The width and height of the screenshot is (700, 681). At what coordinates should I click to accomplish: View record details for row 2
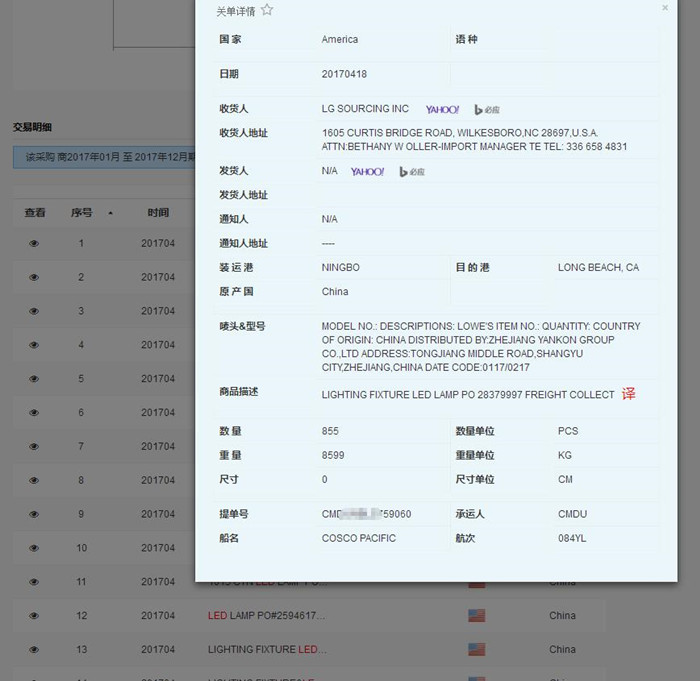point(34,277)
